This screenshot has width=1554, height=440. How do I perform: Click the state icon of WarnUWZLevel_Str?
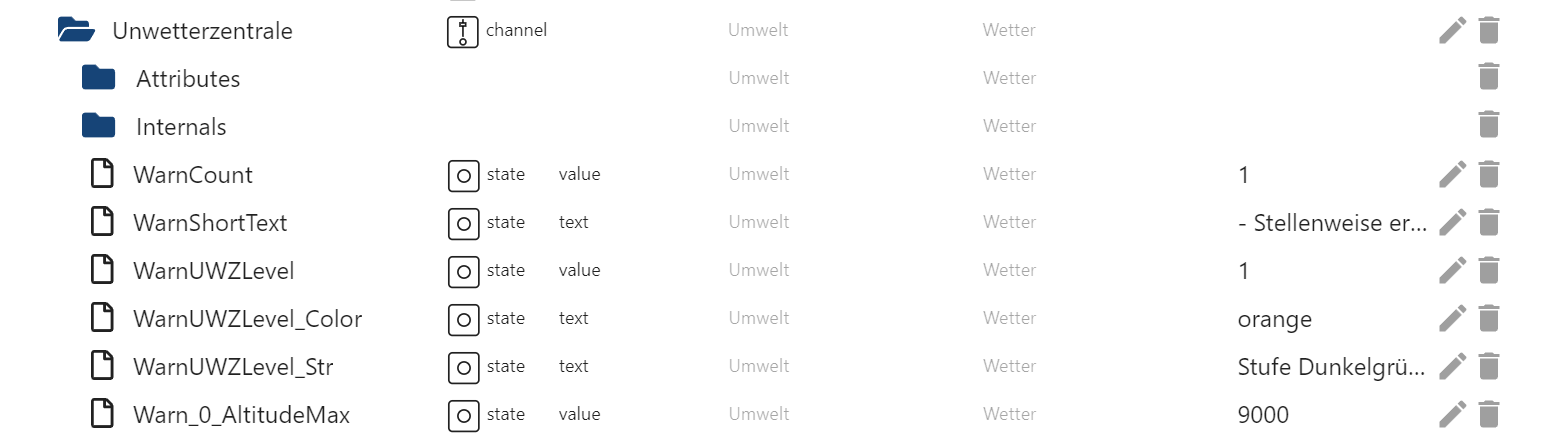[463, 367]
